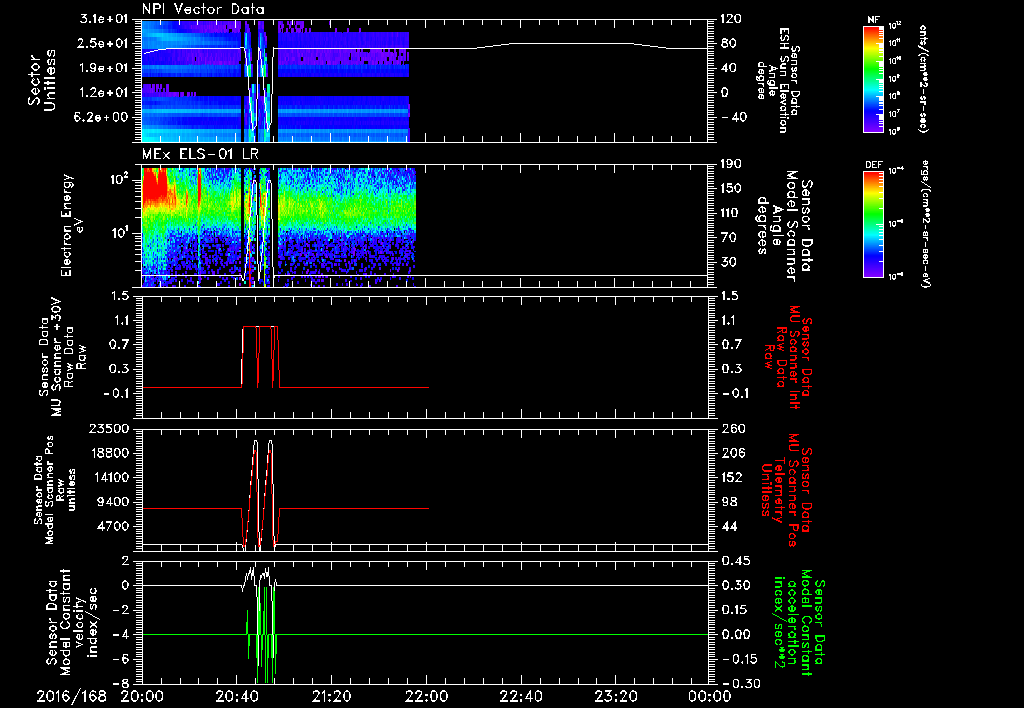This screenshot has height=708, width=1024.
Task: Click the -0.15 acceleration tick label
Action: tap(738, 659)
